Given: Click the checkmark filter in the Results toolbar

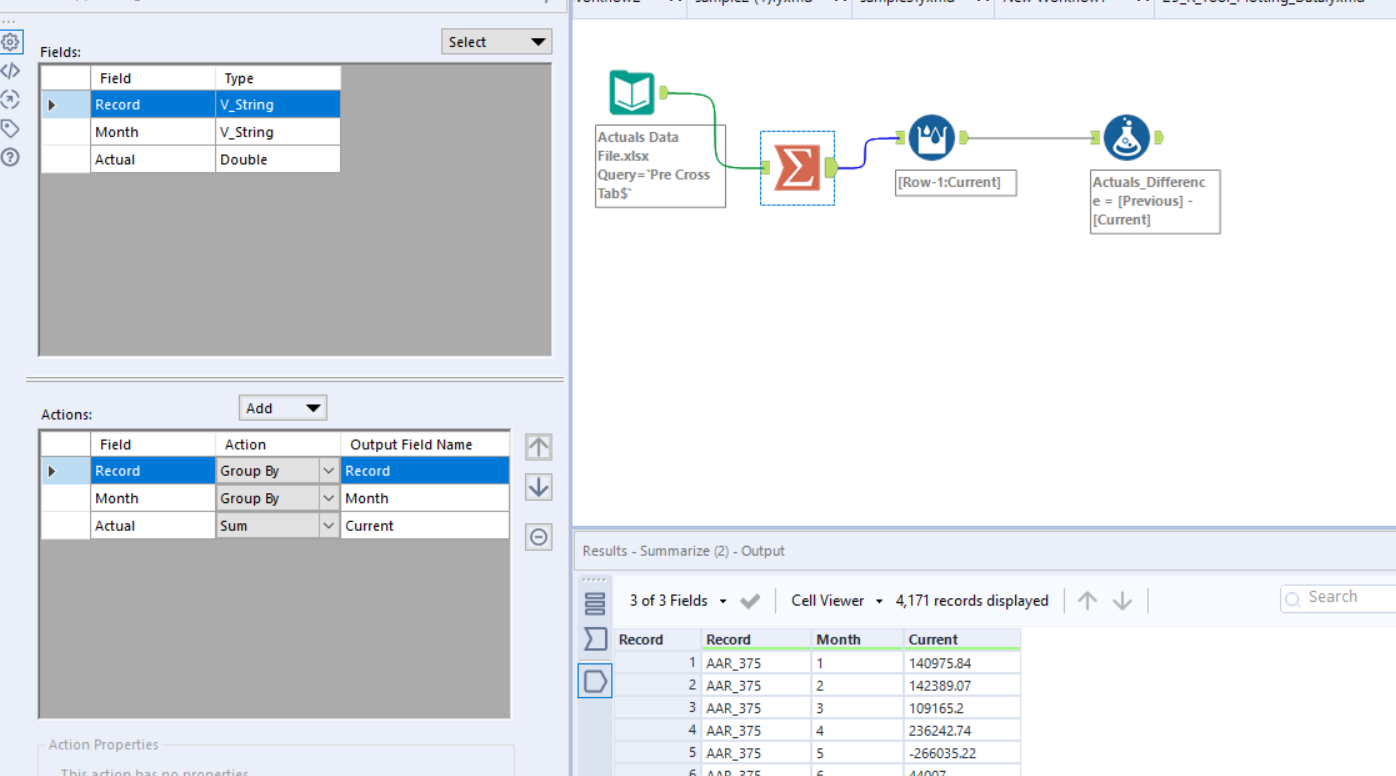Looking at the screenshot, I should (748, 600).
